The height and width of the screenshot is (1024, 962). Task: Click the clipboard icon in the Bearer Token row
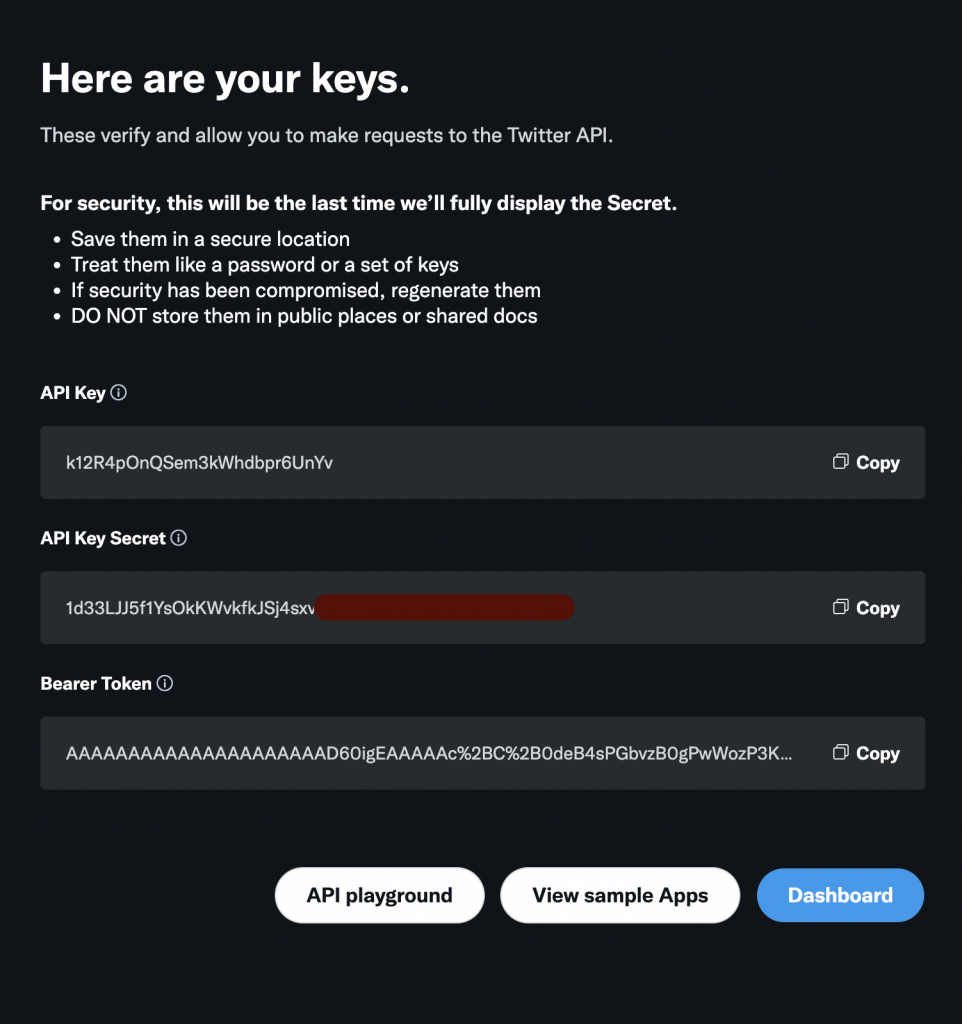coord(841,752)
